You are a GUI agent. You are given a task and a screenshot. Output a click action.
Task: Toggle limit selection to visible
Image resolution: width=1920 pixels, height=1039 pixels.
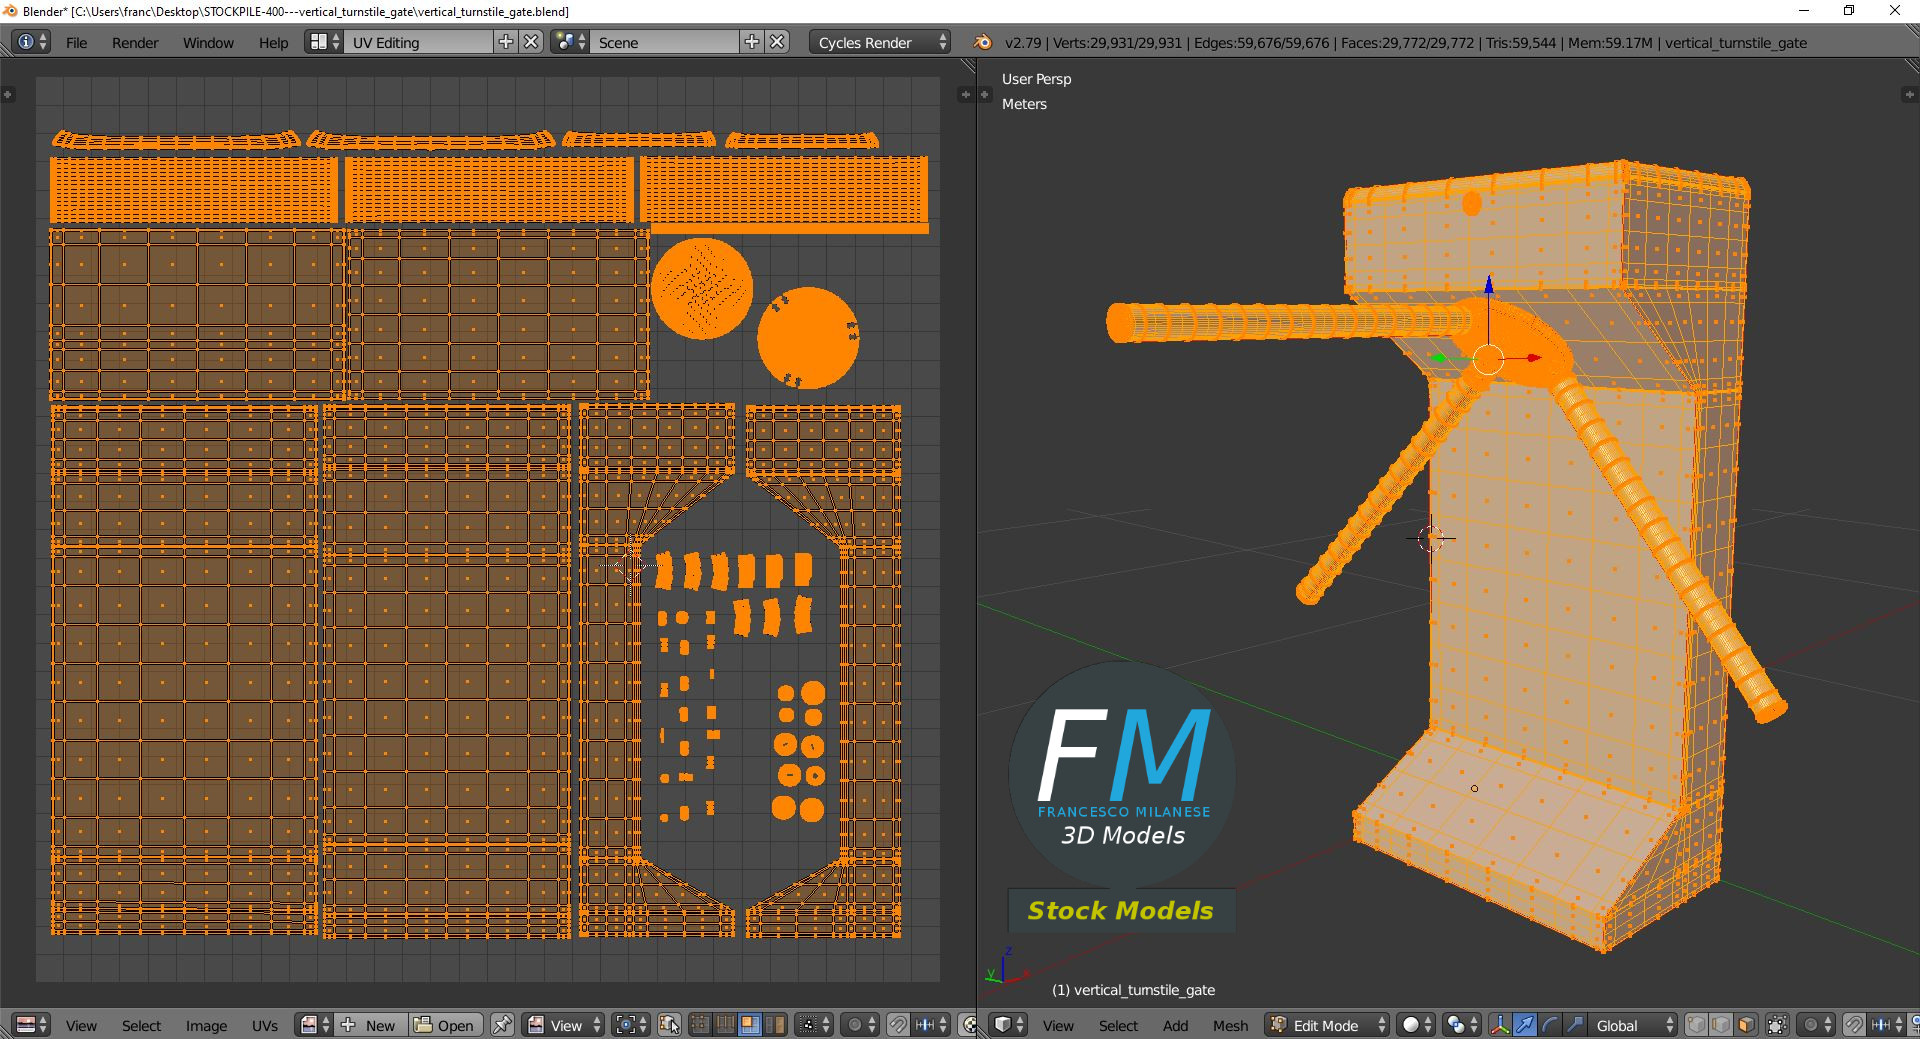(1777, 1025)
